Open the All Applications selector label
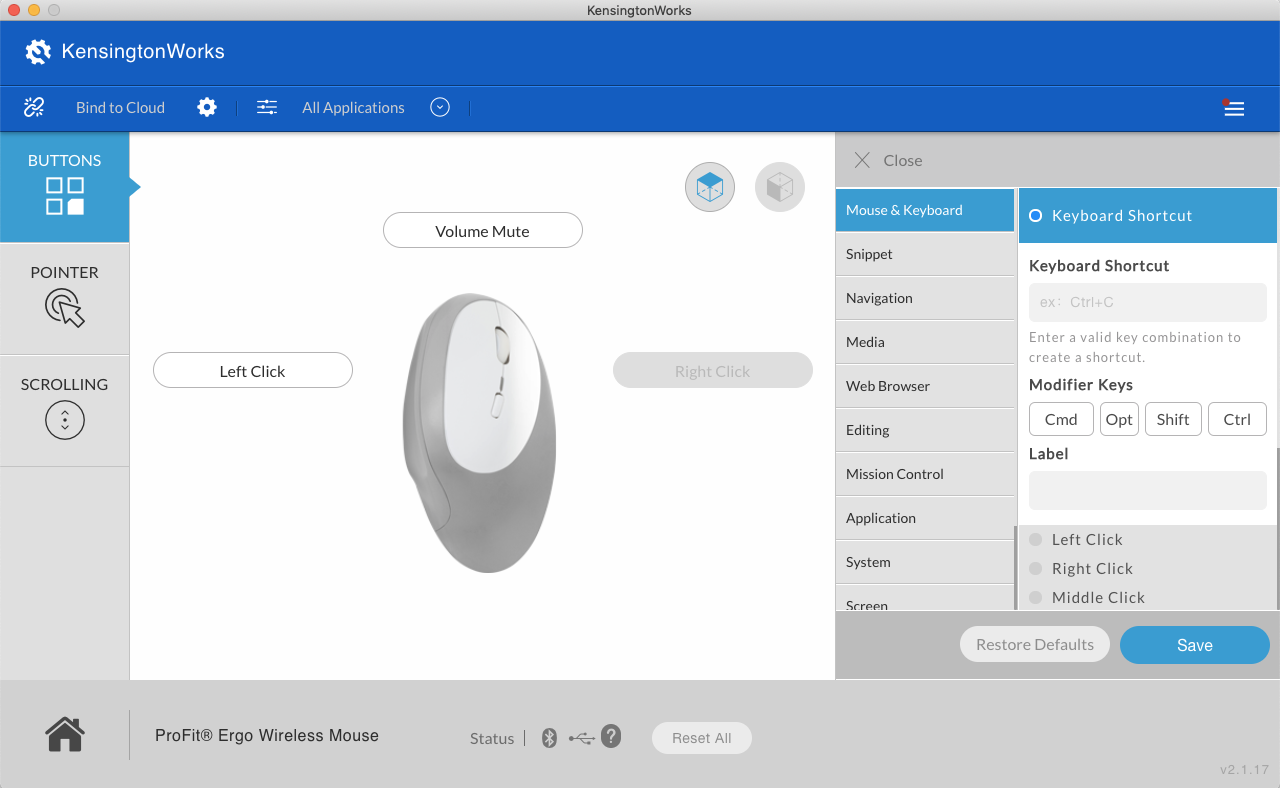The image size is (1280, 788). pyautogui.click(x=353, y=107)
